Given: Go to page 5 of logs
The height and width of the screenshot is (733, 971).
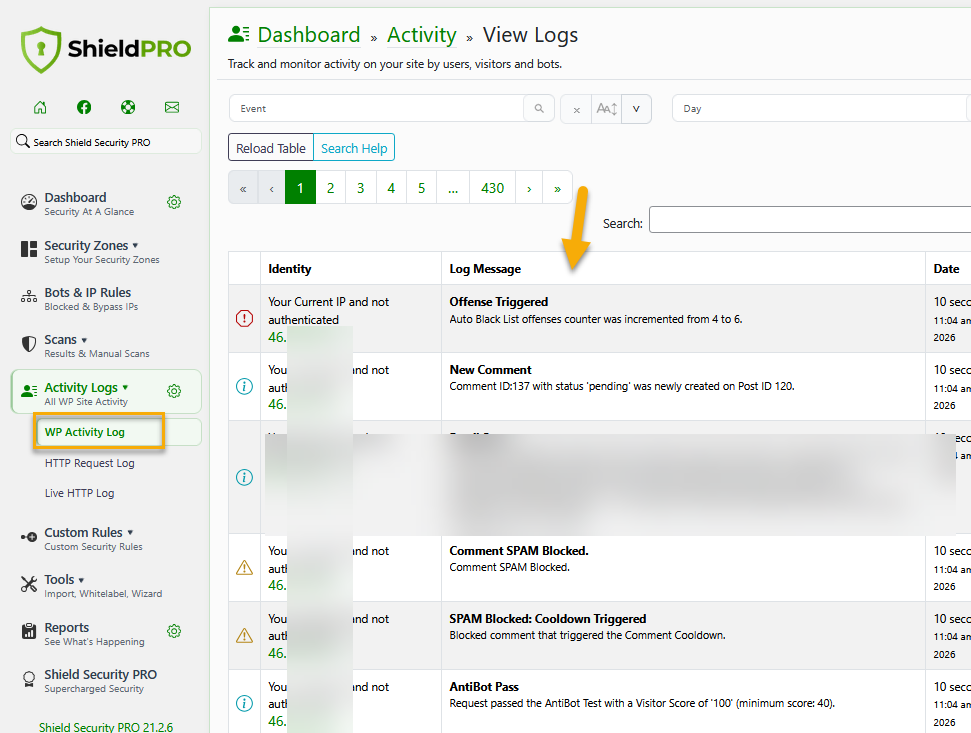Looking at the screenshot, I should (421, 188).
